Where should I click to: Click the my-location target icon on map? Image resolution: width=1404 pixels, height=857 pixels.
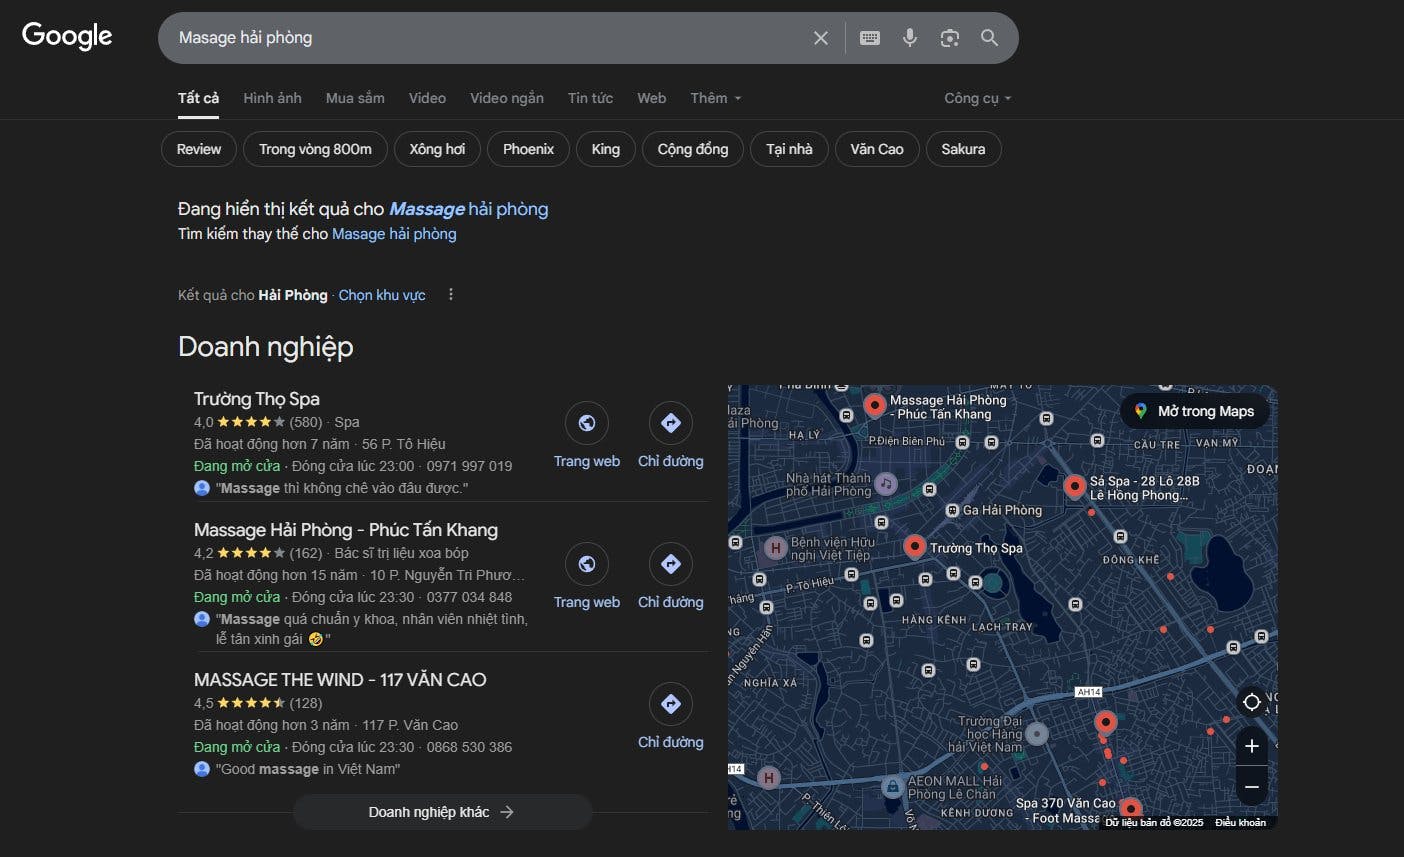click(x=1251, y=702)
